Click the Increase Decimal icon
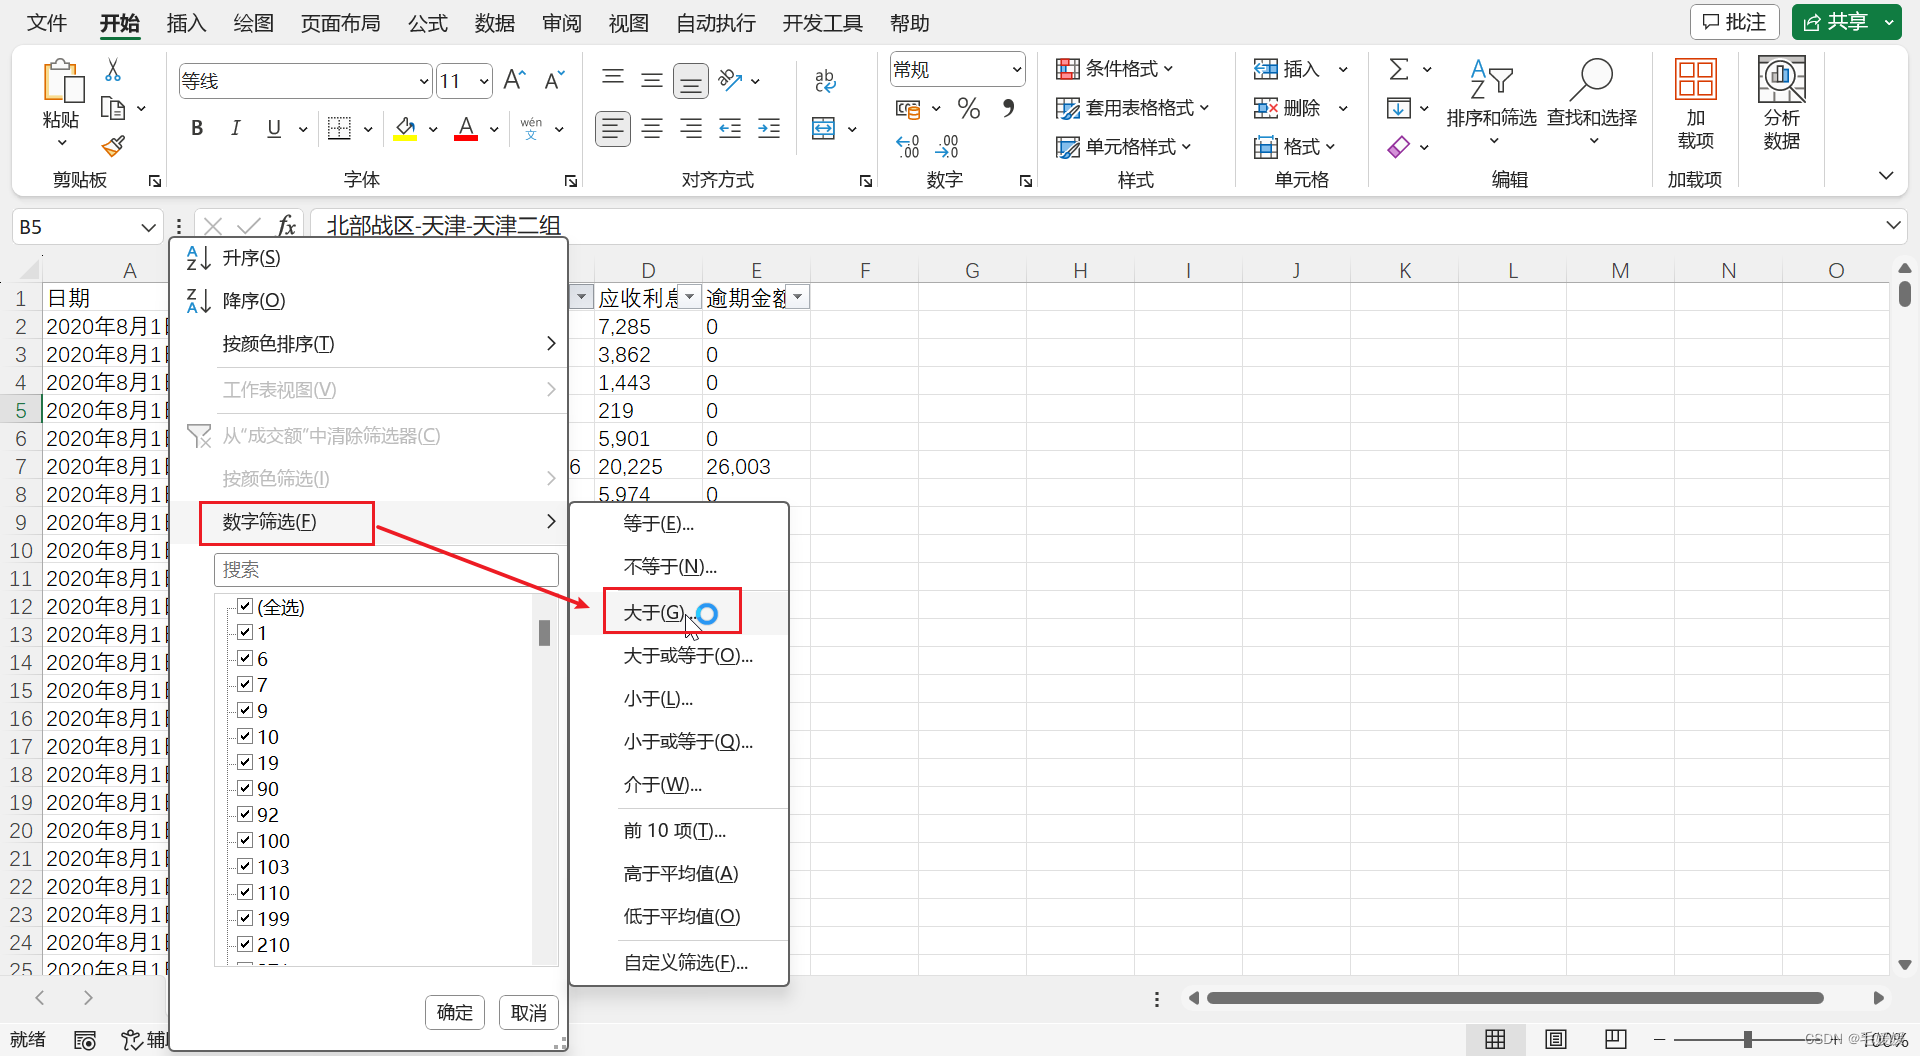Viewport: 1920px width, 1056px height. (908, 147)
